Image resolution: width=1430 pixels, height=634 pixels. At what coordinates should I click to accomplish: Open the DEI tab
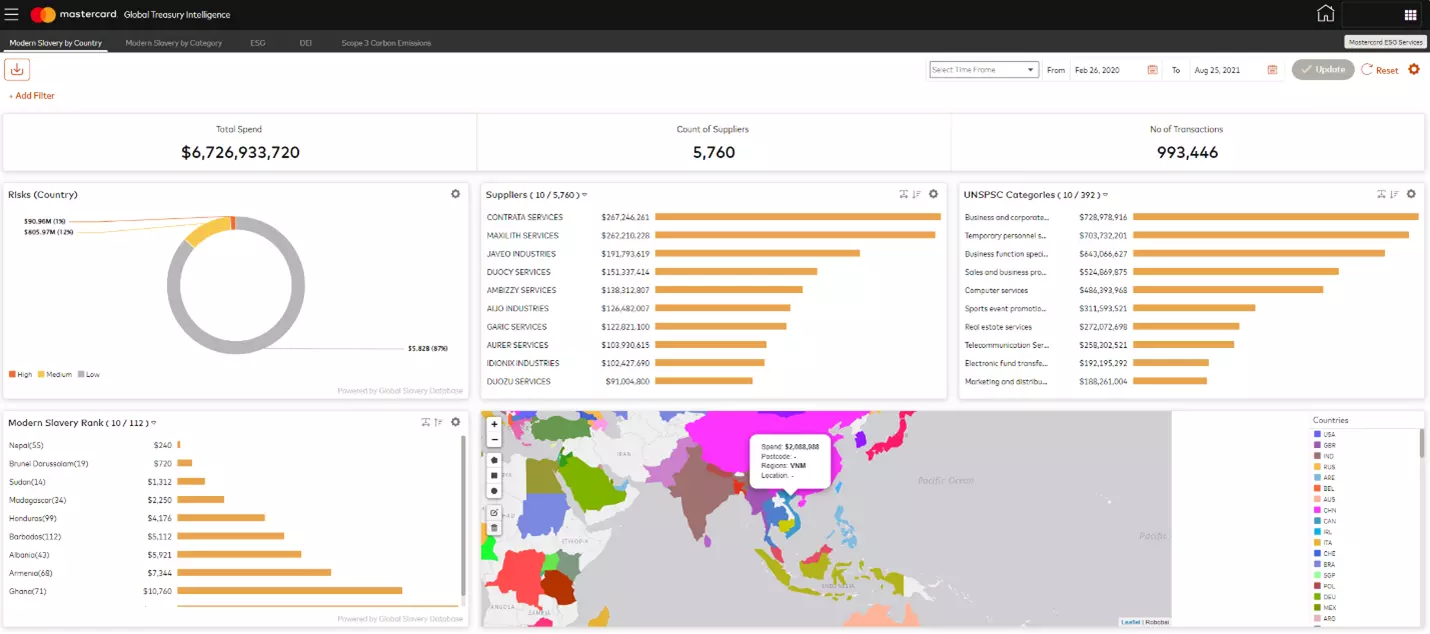point(306,43)
